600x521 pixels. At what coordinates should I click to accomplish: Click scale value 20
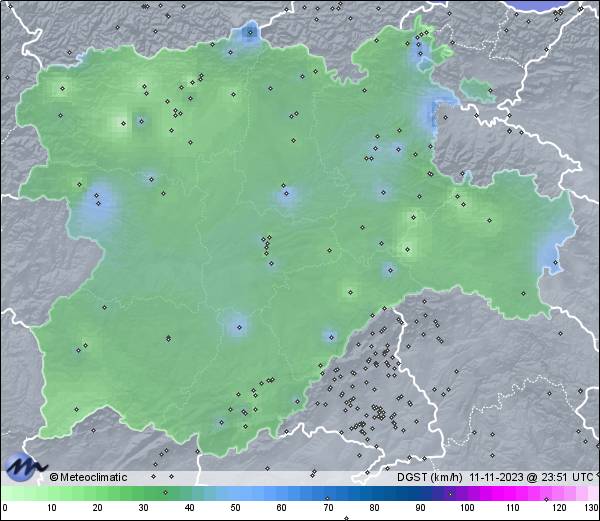[98, 508]
